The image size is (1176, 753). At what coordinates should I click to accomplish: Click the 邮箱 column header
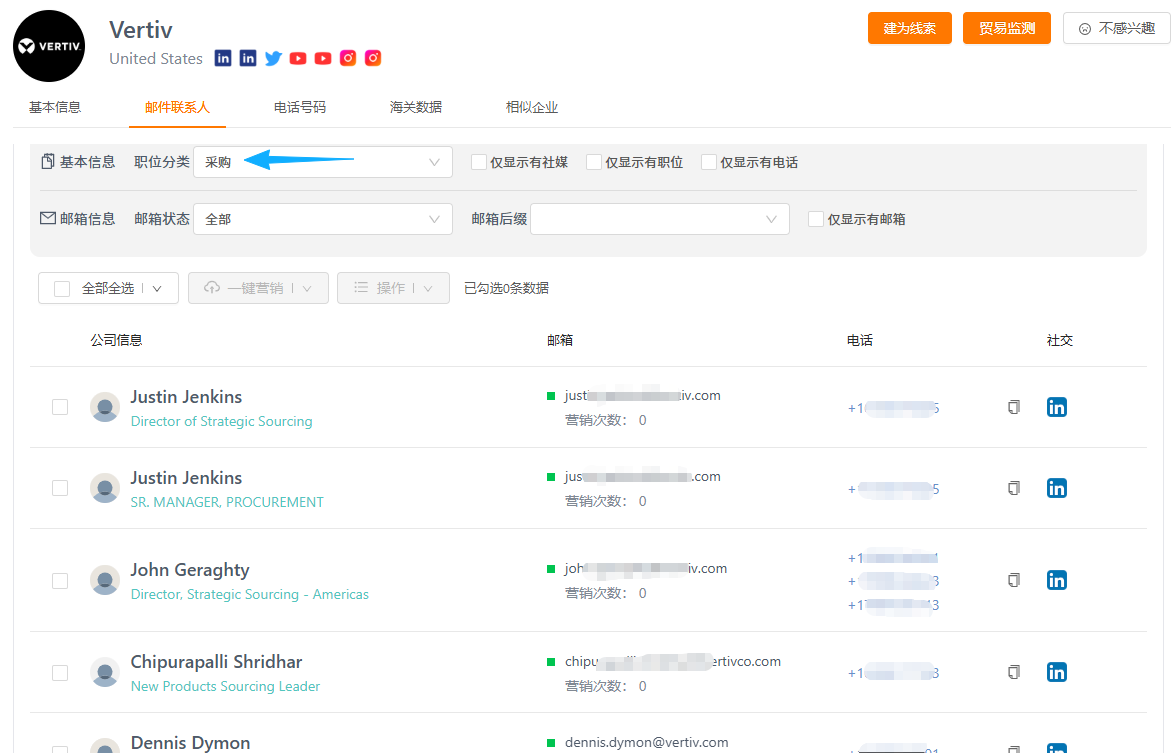click(x=560, y=340)
